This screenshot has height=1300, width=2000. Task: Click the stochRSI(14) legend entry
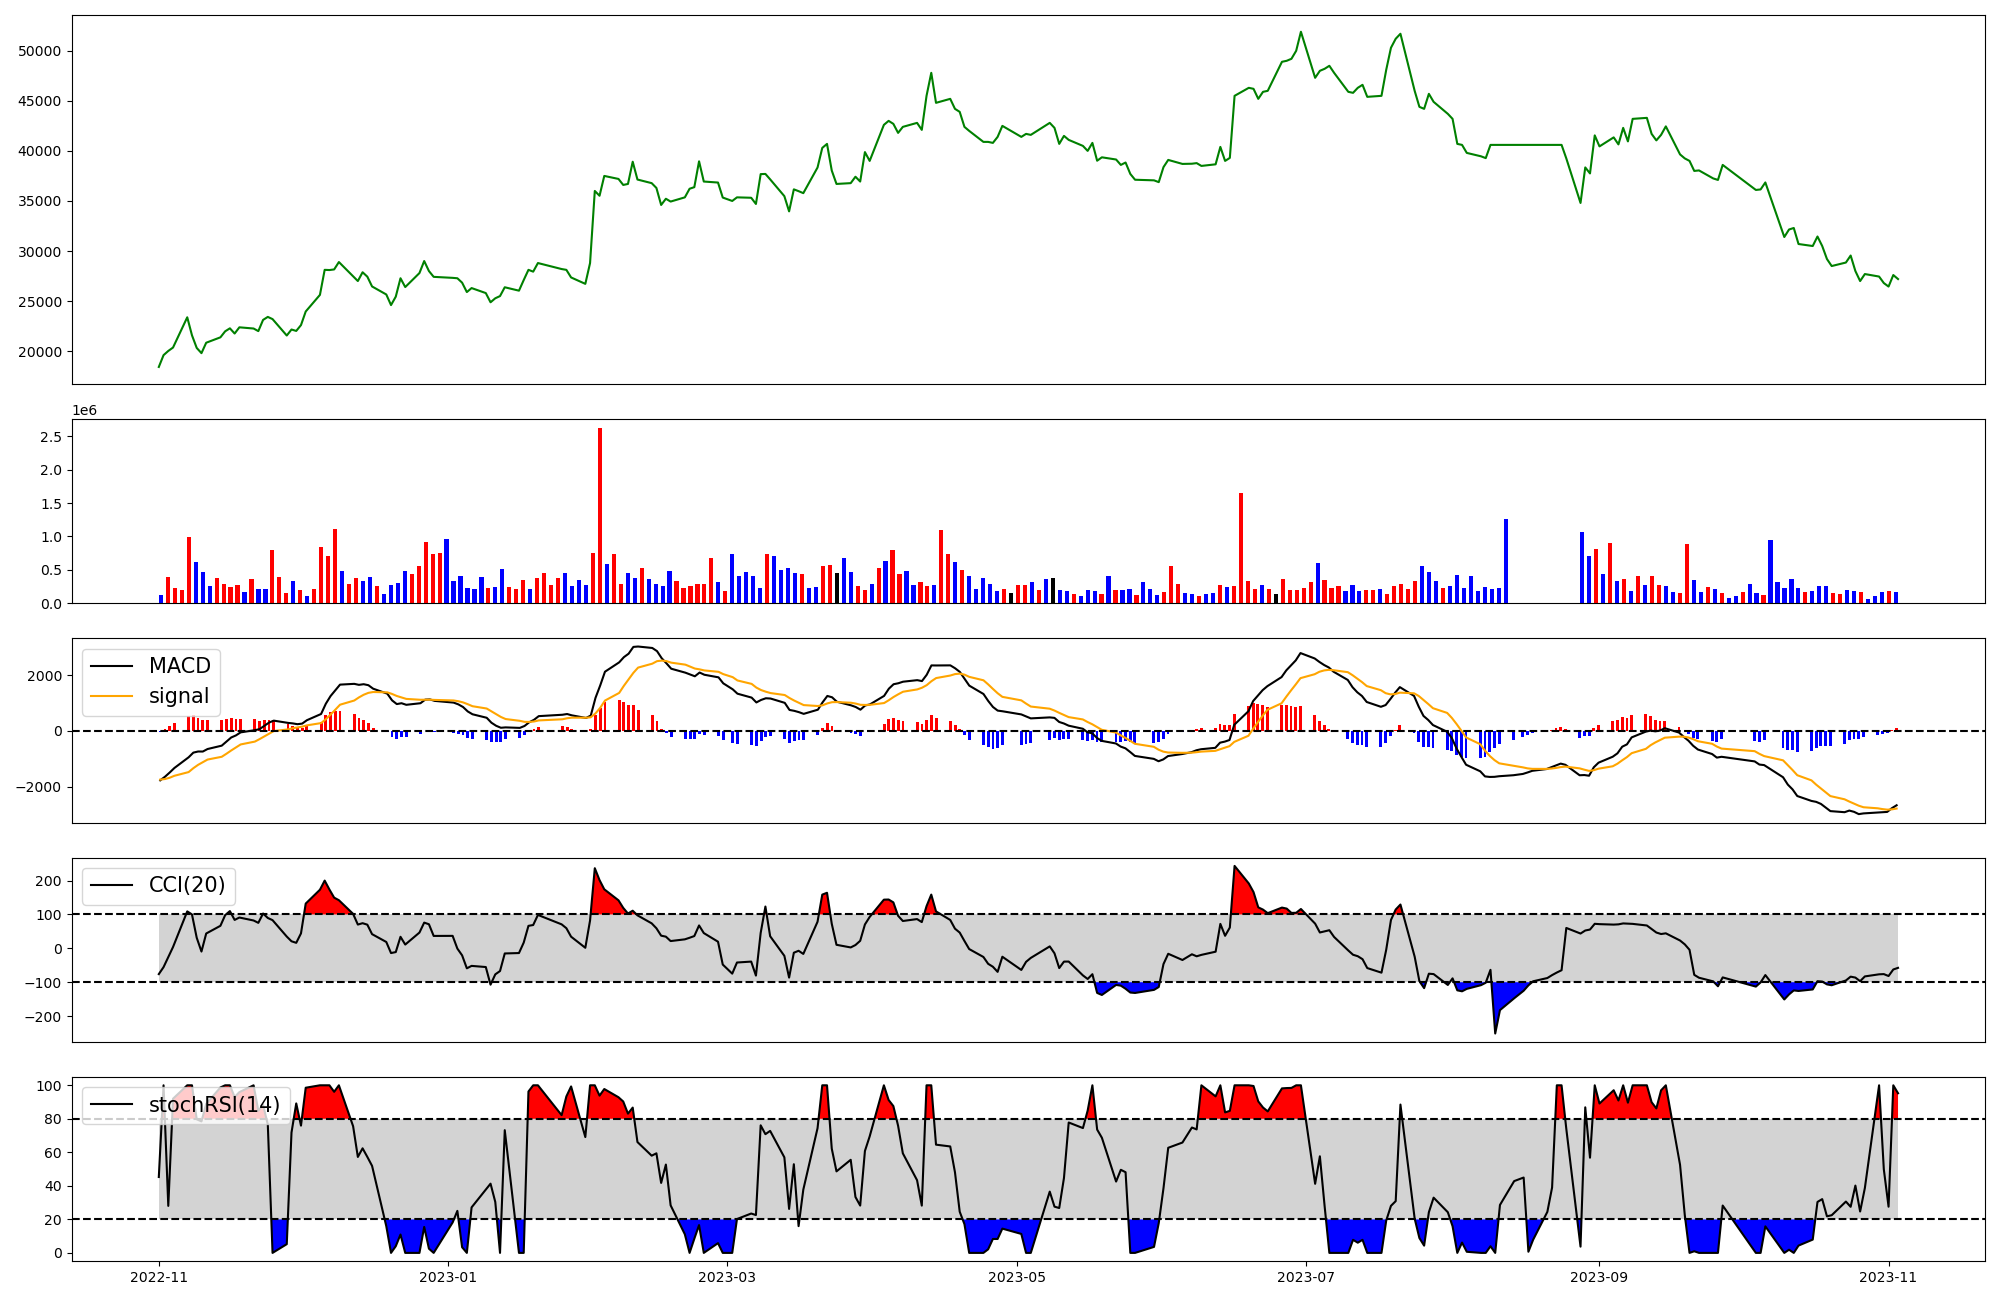point(214,1105)
